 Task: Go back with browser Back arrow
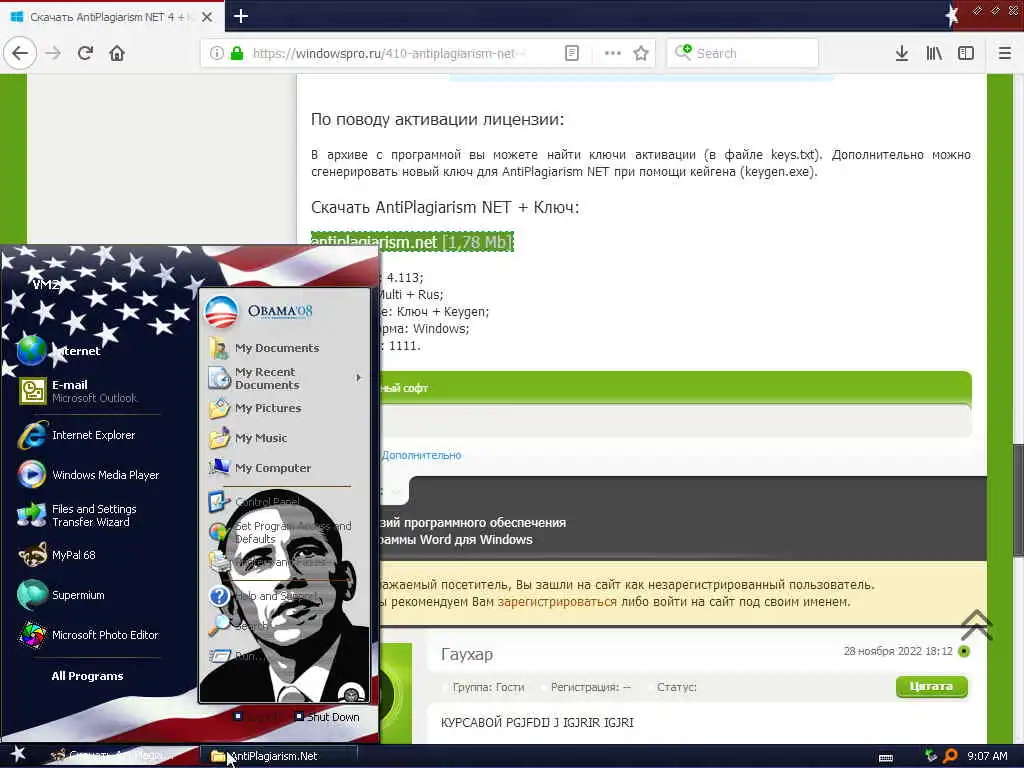click(x=20, y=53)
